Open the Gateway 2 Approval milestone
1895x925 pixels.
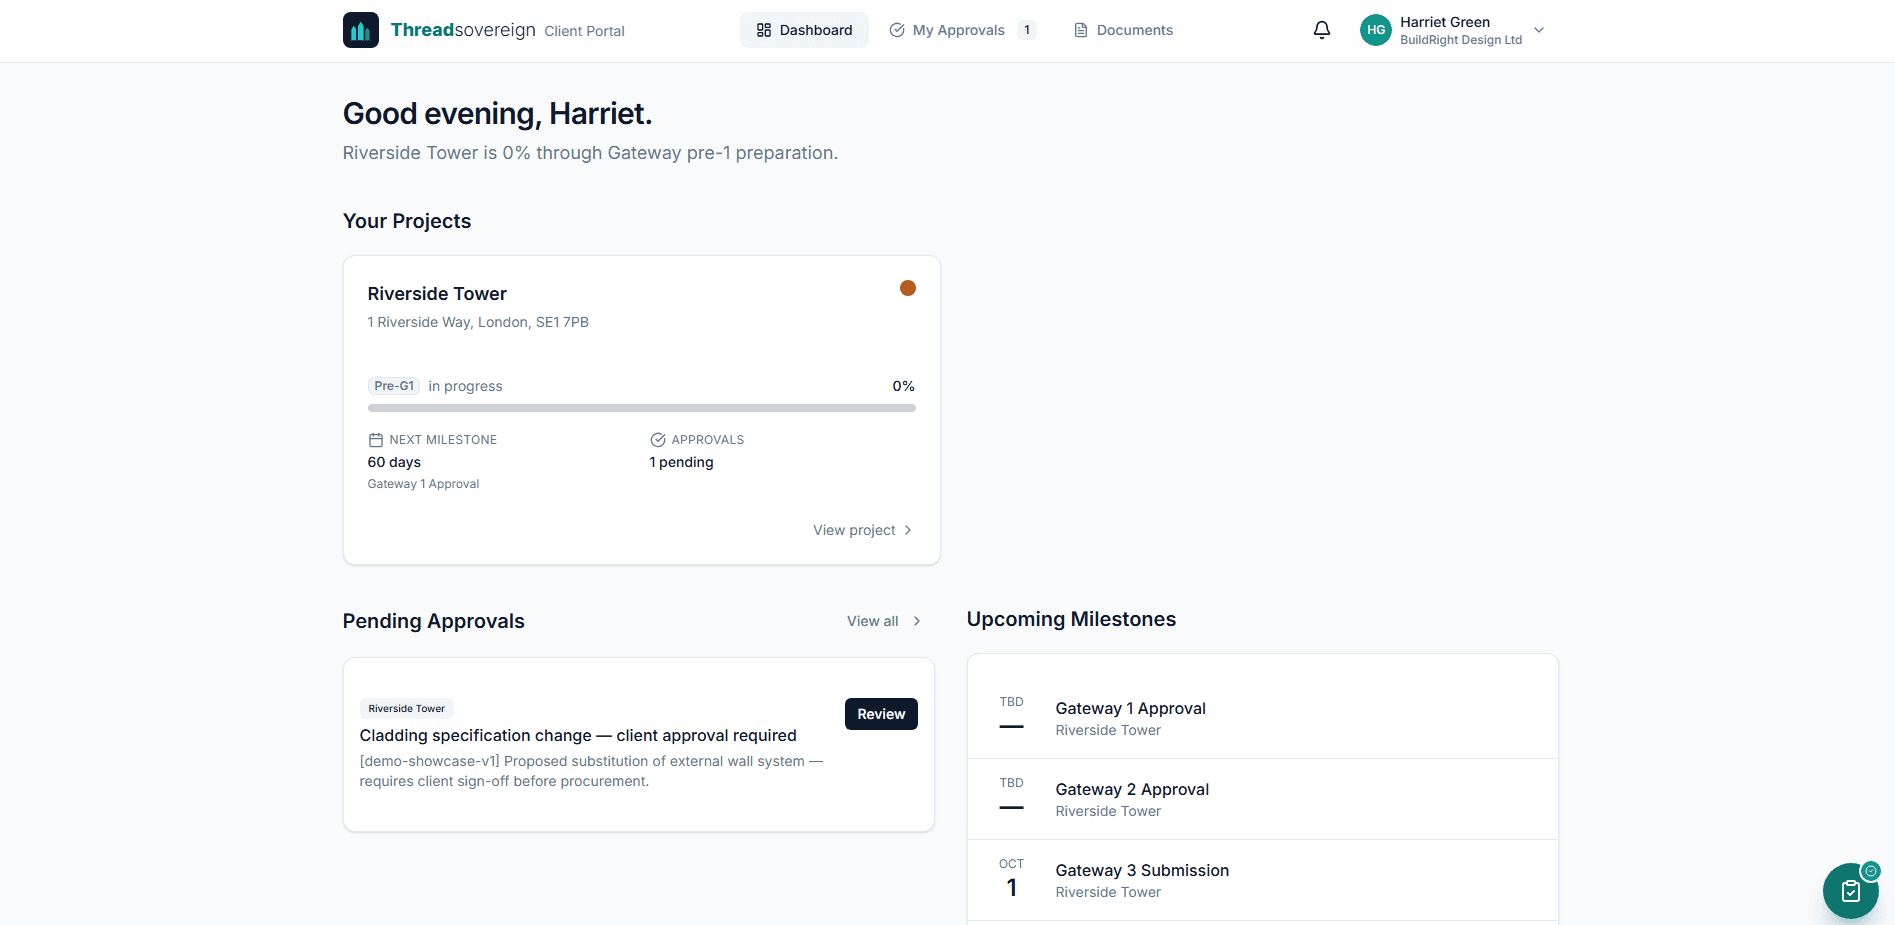pos(1262,799)
